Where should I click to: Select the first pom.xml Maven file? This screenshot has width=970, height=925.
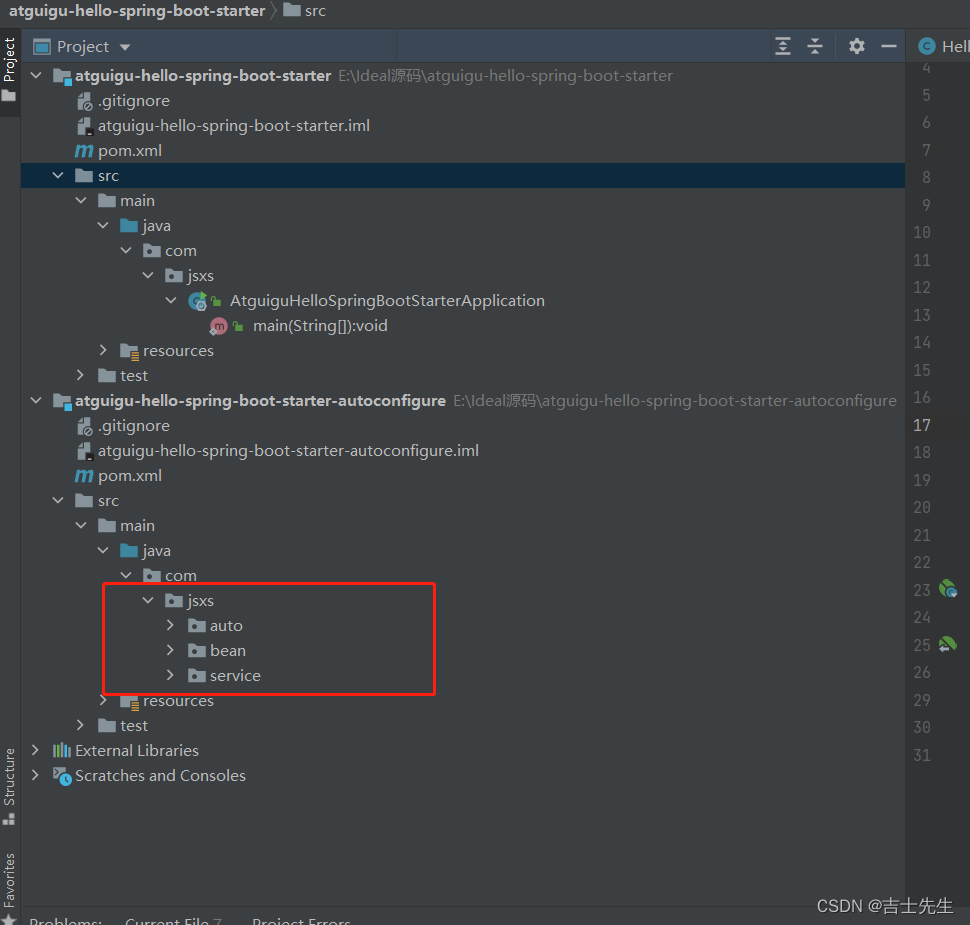point(130,150)
